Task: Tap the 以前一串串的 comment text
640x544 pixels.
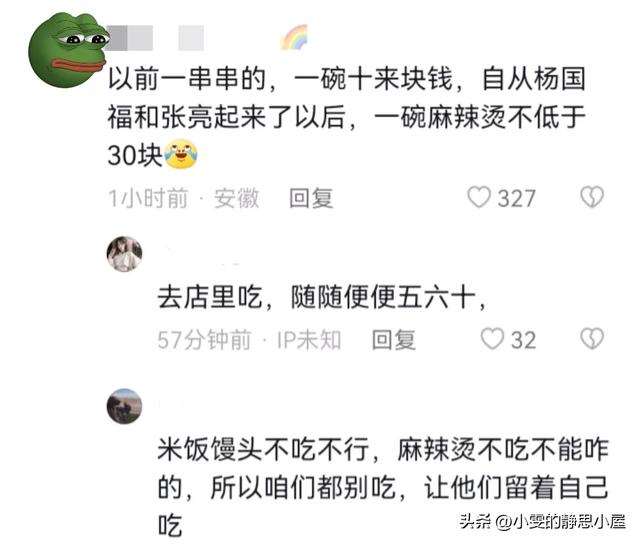Action: pyautogui.click(x=347, y=117)
